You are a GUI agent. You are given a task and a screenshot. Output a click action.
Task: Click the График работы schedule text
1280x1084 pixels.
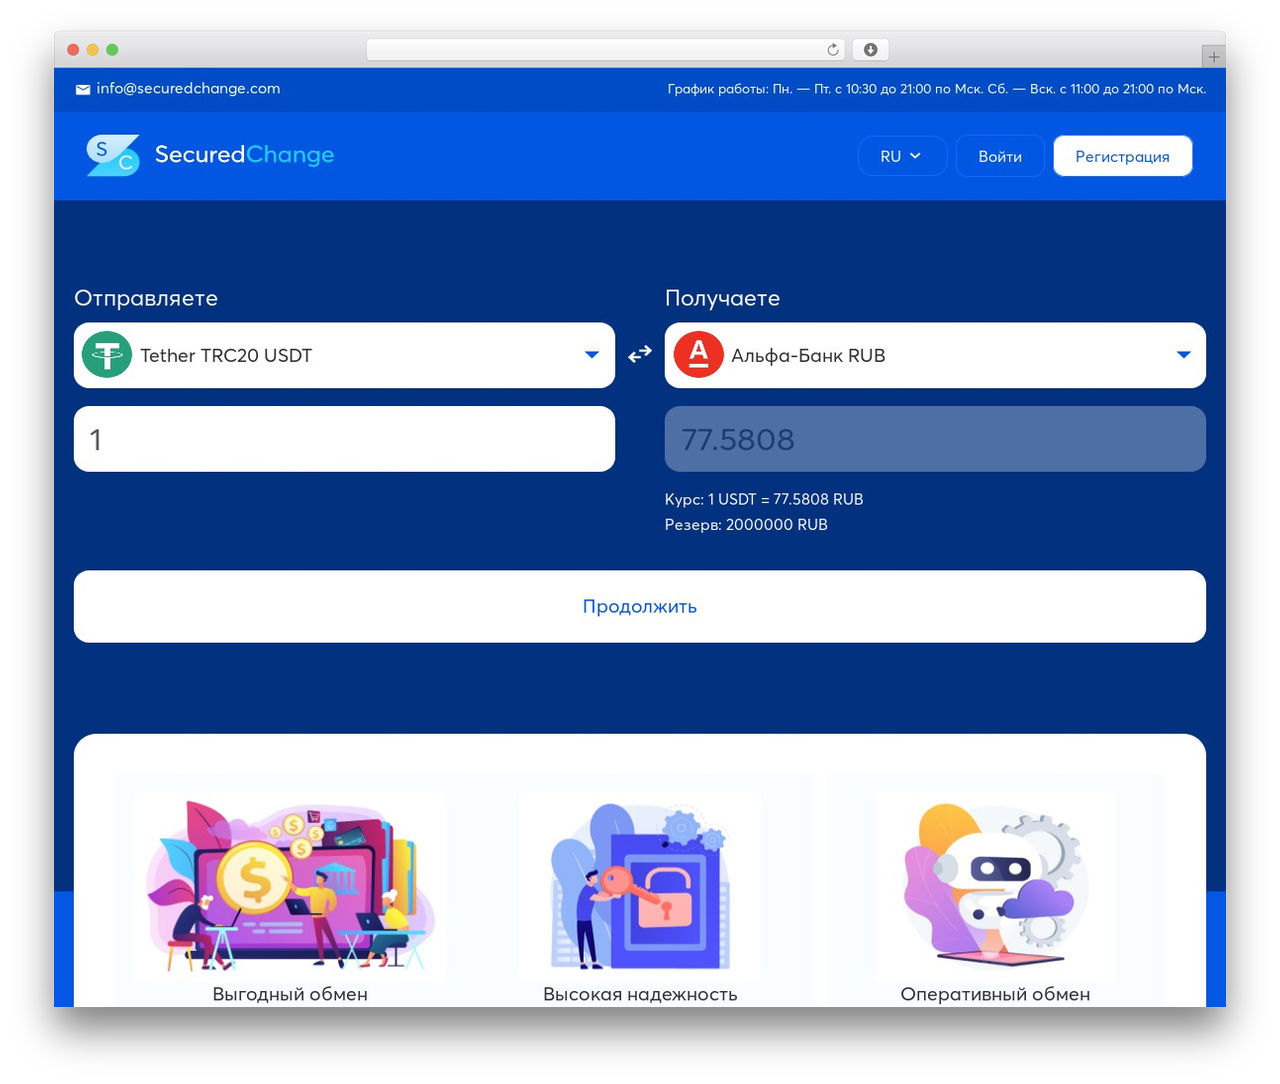click(x=937, y=89)
